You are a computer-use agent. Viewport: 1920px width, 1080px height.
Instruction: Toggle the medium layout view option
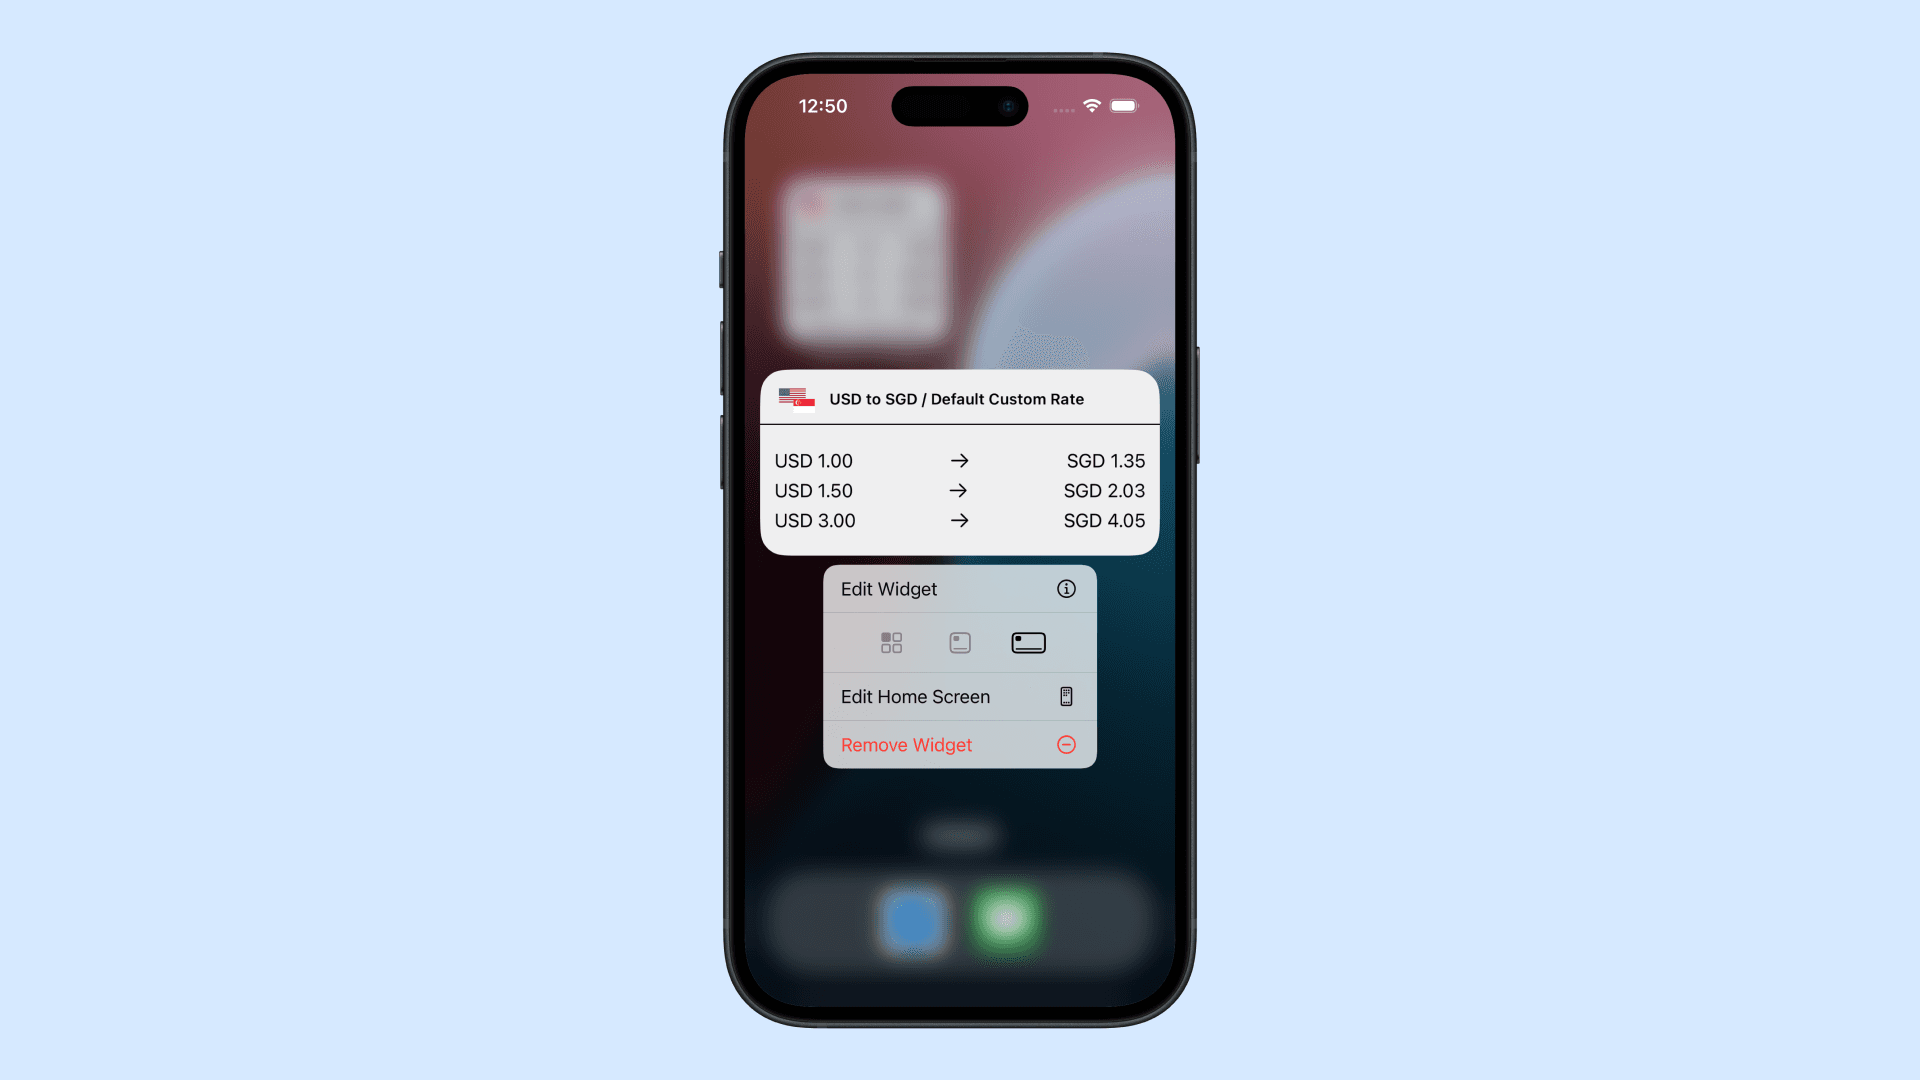(959, 642)
